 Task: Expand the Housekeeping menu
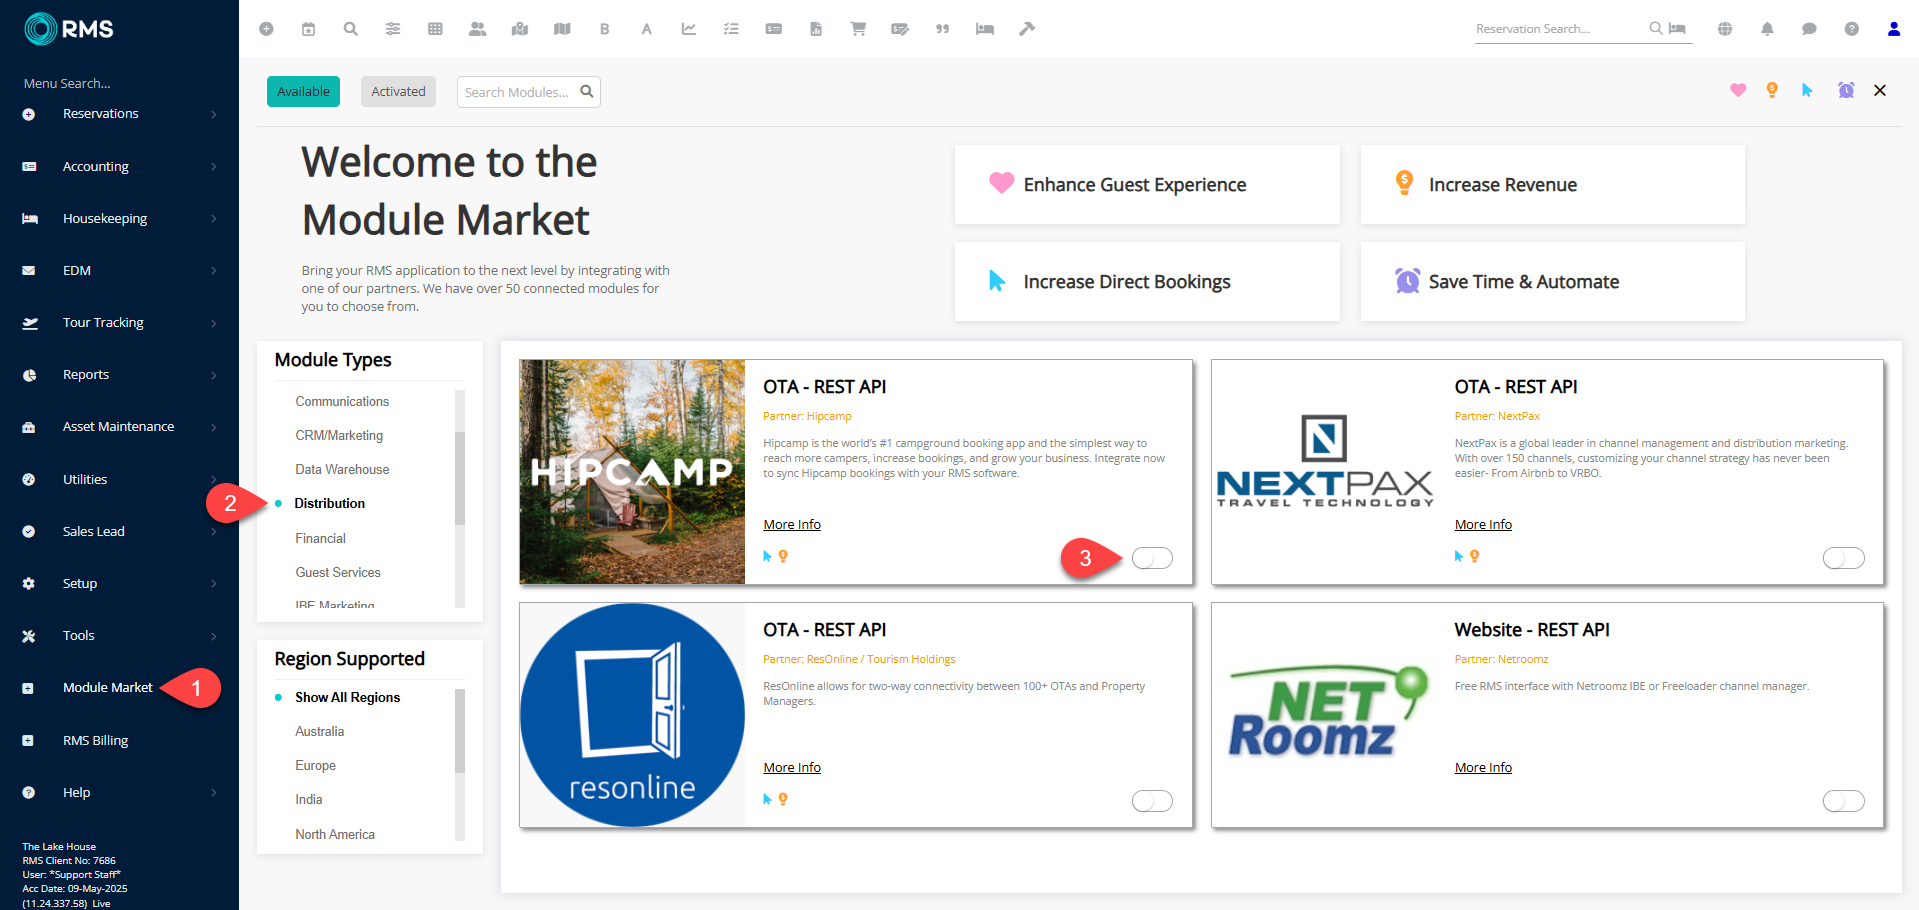tap(119, 218)
